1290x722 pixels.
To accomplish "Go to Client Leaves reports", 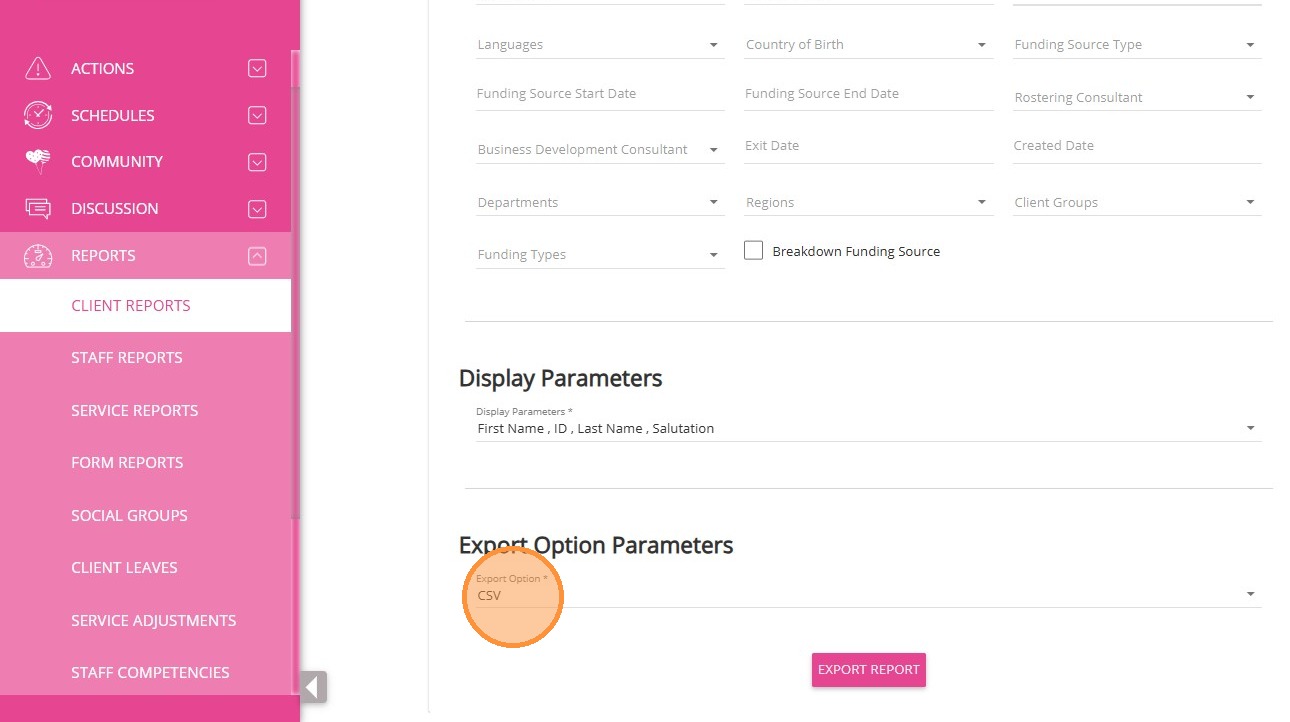I will pyautogui.click(x=125, y=568).
